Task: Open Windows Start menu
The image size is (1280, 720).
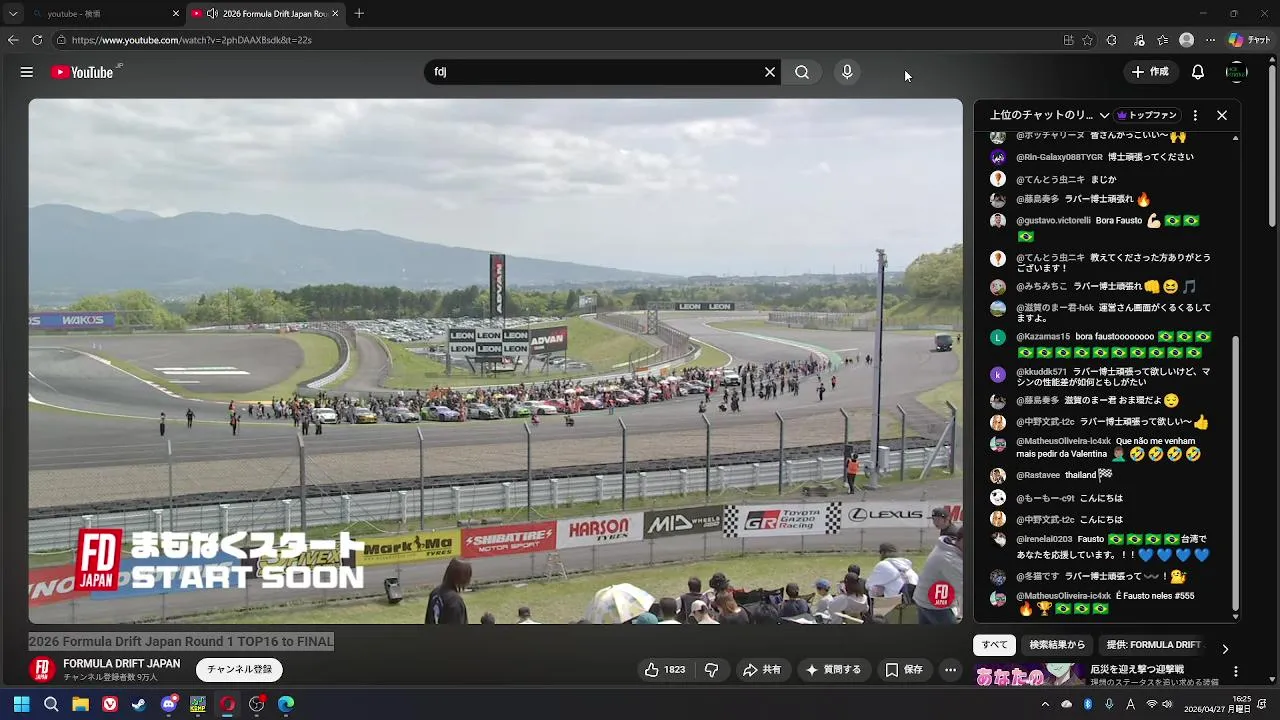Action: [x=21, y=704]
